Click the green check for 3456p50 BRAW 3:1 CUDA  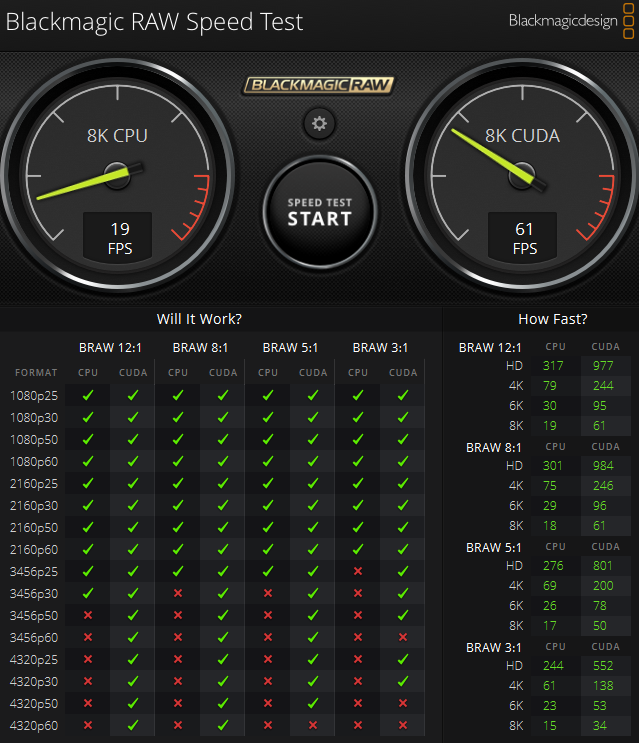click(403, 615)
